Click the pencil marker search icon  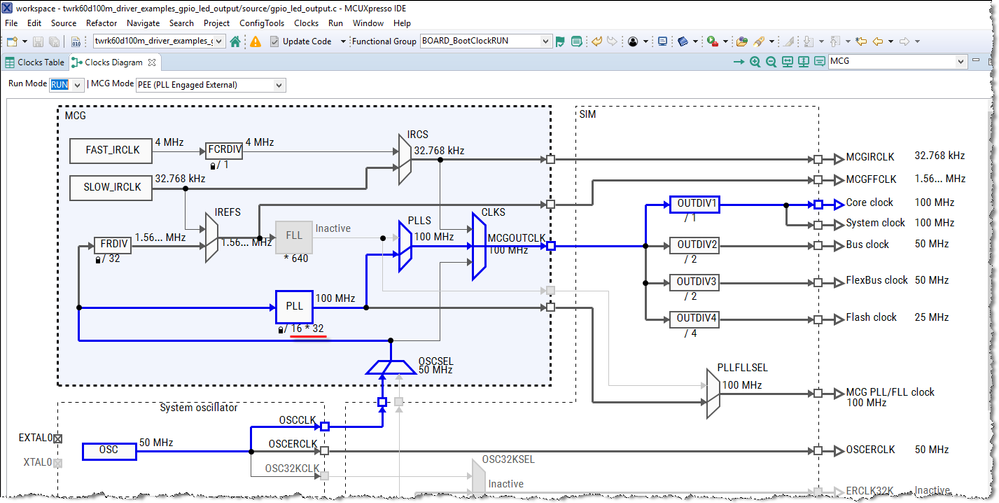[x=758, y=41]
